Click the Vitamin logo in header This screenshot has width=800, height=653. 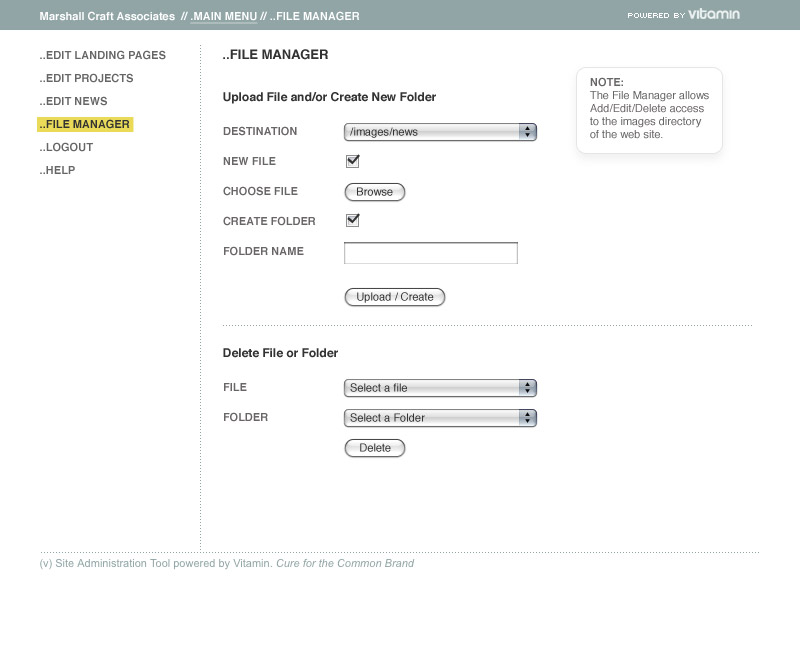pos(713,15)
